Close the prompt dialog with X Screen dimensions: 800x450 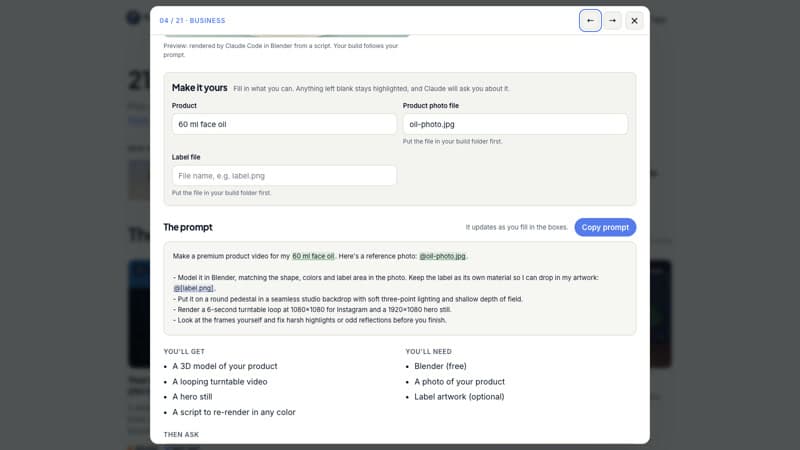634,20
